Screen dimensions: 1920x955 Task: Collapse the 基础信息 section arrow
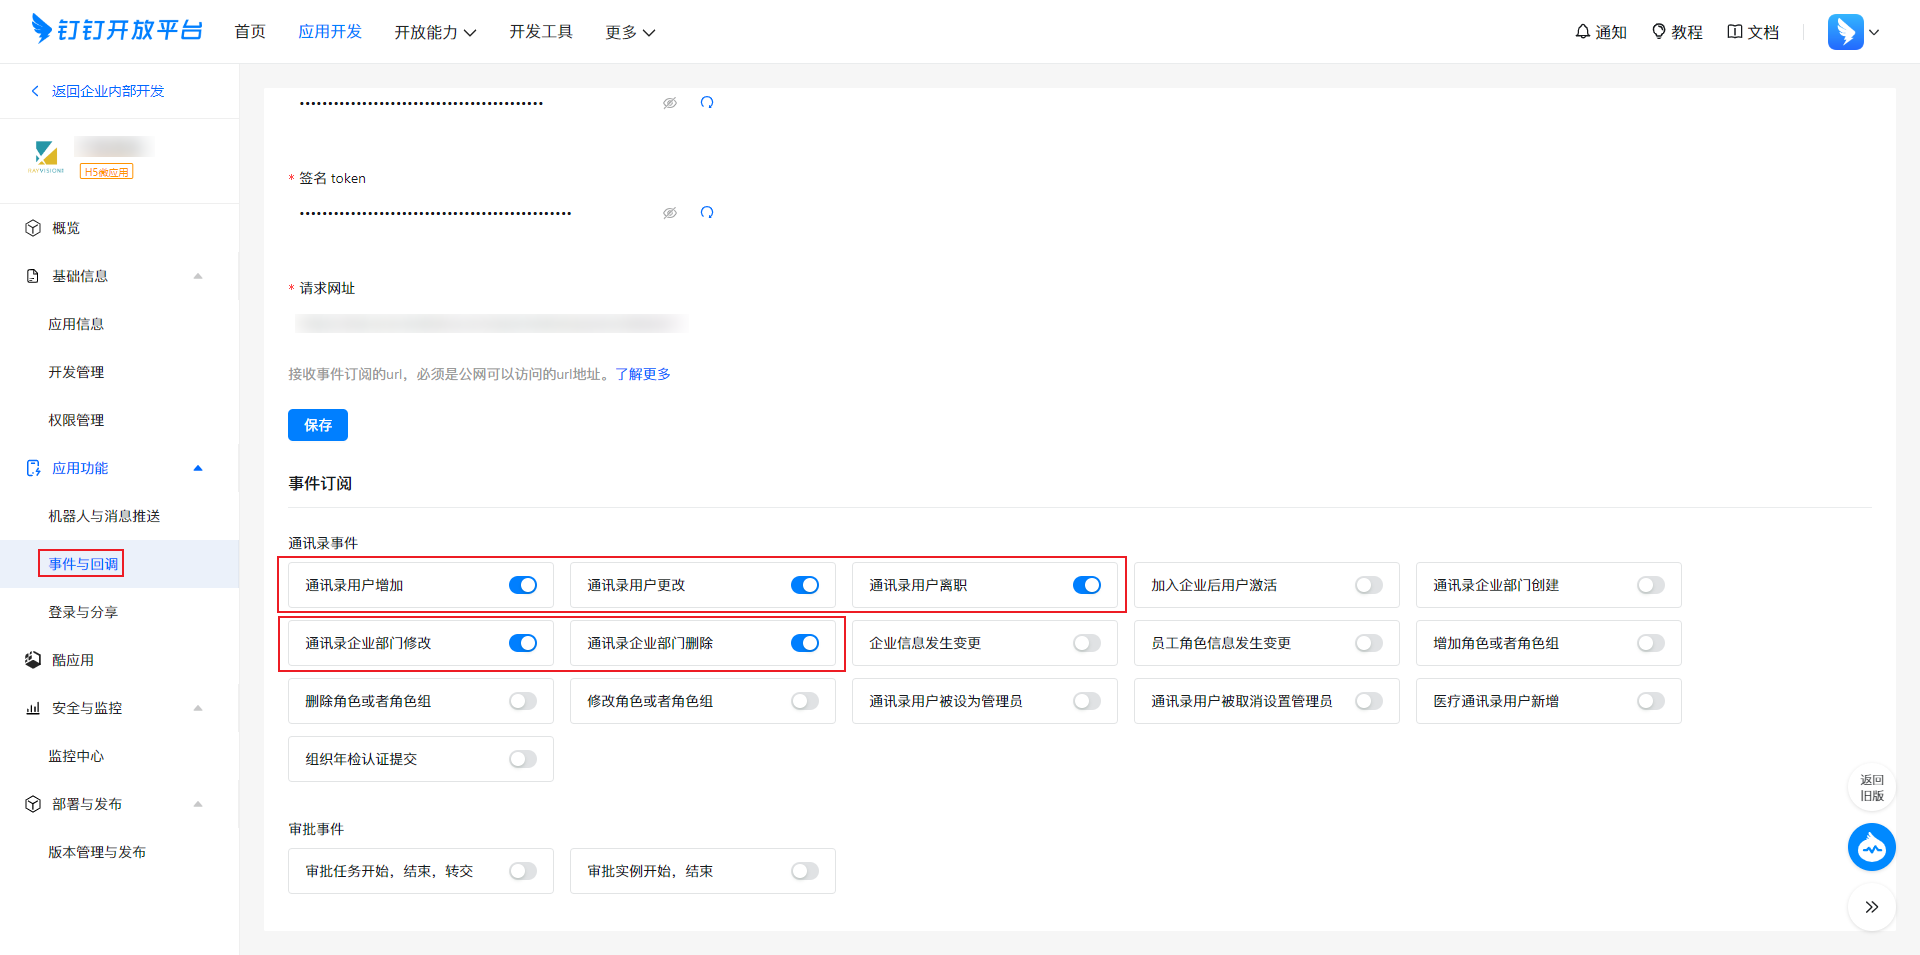click(x=198, y=276)
